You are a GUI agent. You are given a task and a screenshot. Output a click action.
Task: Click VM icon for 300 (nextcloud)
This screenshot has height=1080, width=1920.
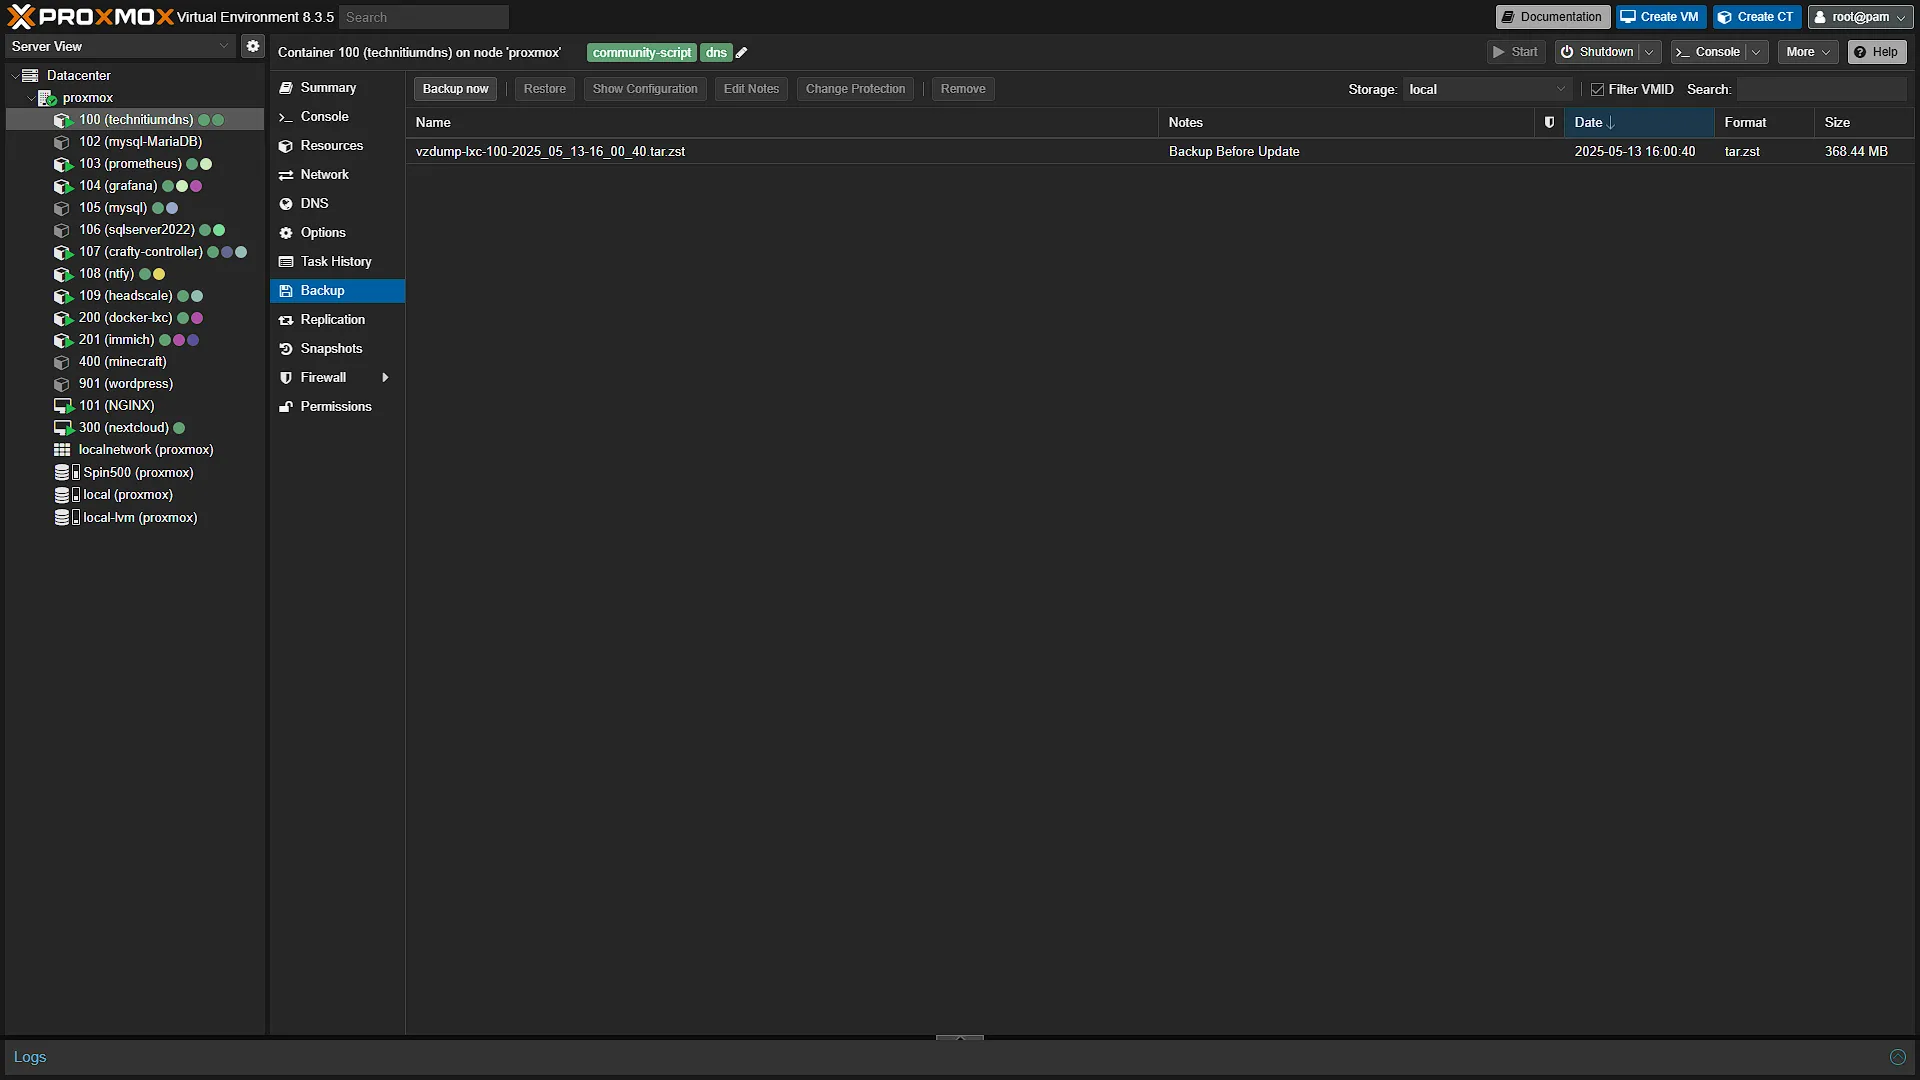pyautogui.click(x=62, y=428)
